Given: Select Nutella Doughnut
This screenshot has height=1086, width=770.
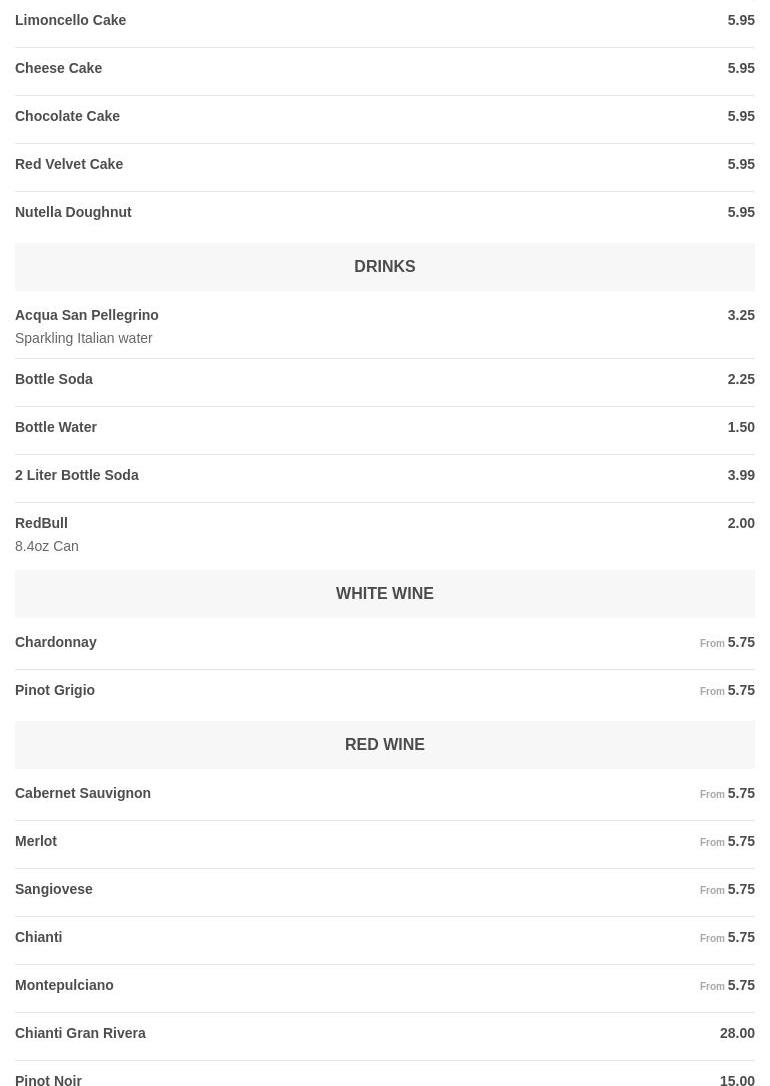Looking at the screenshot, I should coord(73,212).
